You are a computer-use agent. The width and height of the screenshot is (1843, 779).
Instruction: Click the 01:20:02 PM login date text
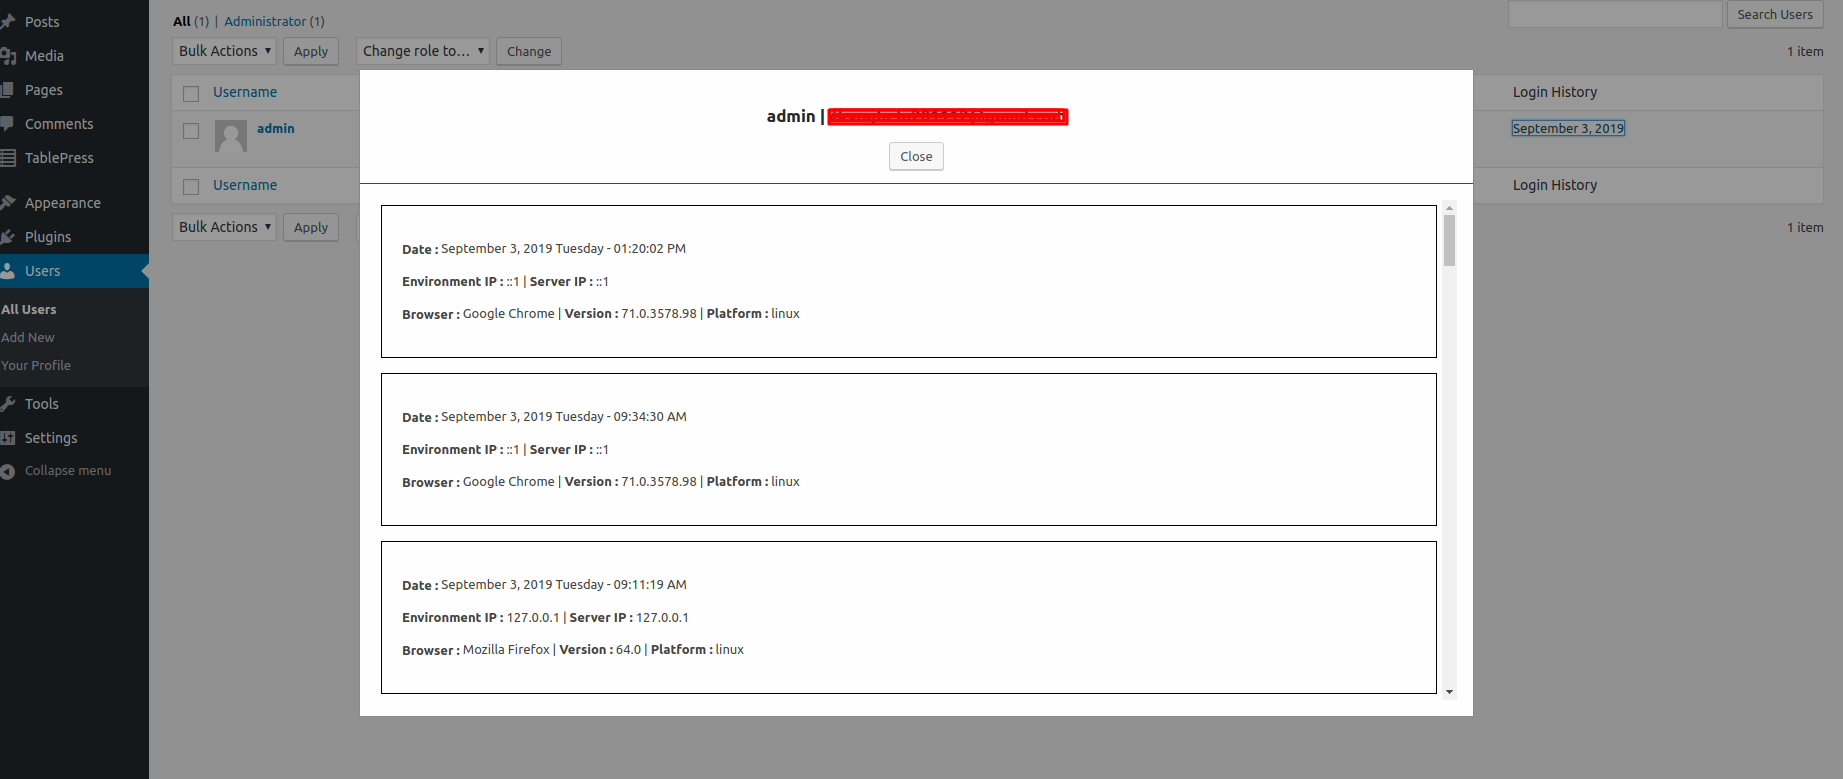[x=564, y=248]
